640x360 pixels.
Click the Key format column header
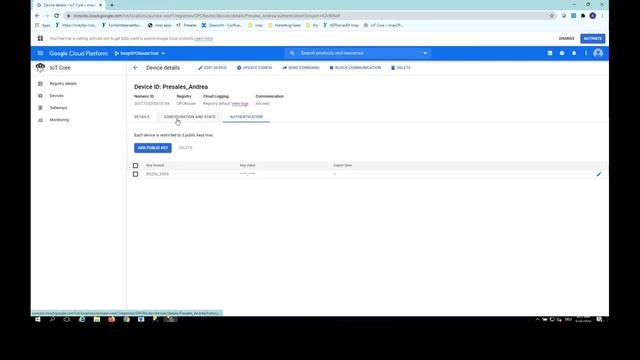155,165
